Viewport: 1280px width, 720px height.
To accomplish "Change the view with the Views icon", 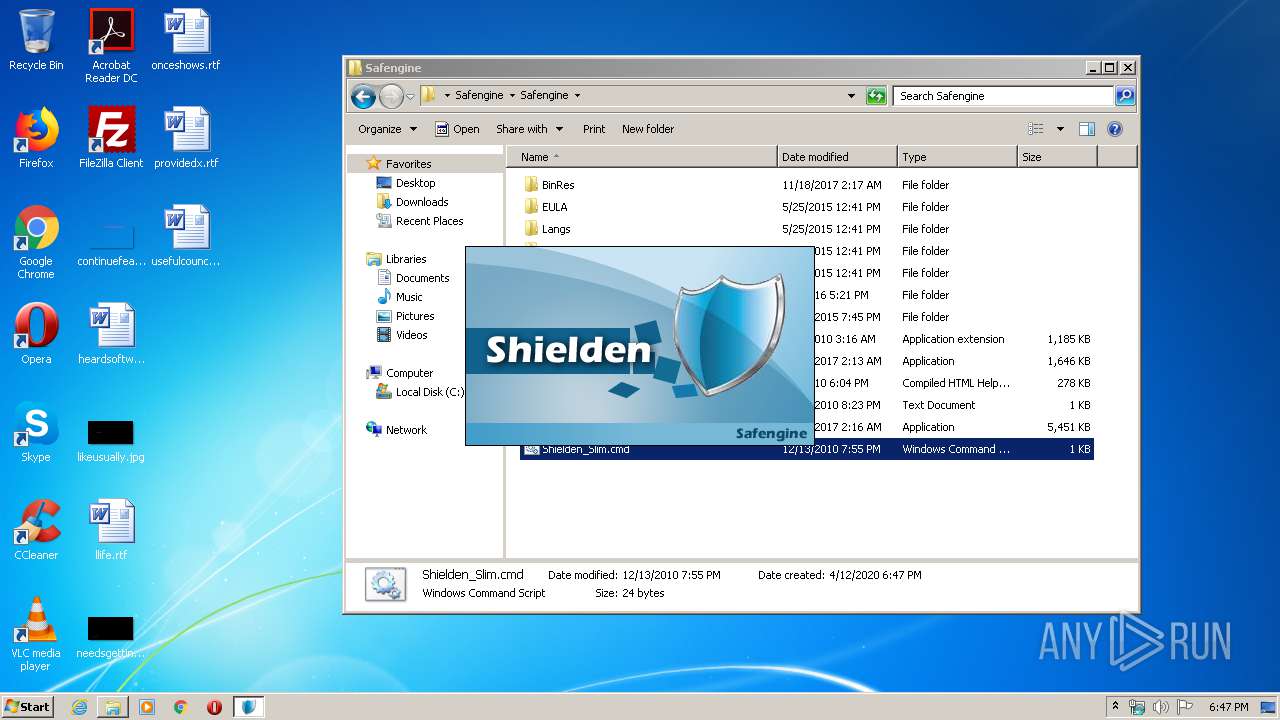I will point(1036,129).
